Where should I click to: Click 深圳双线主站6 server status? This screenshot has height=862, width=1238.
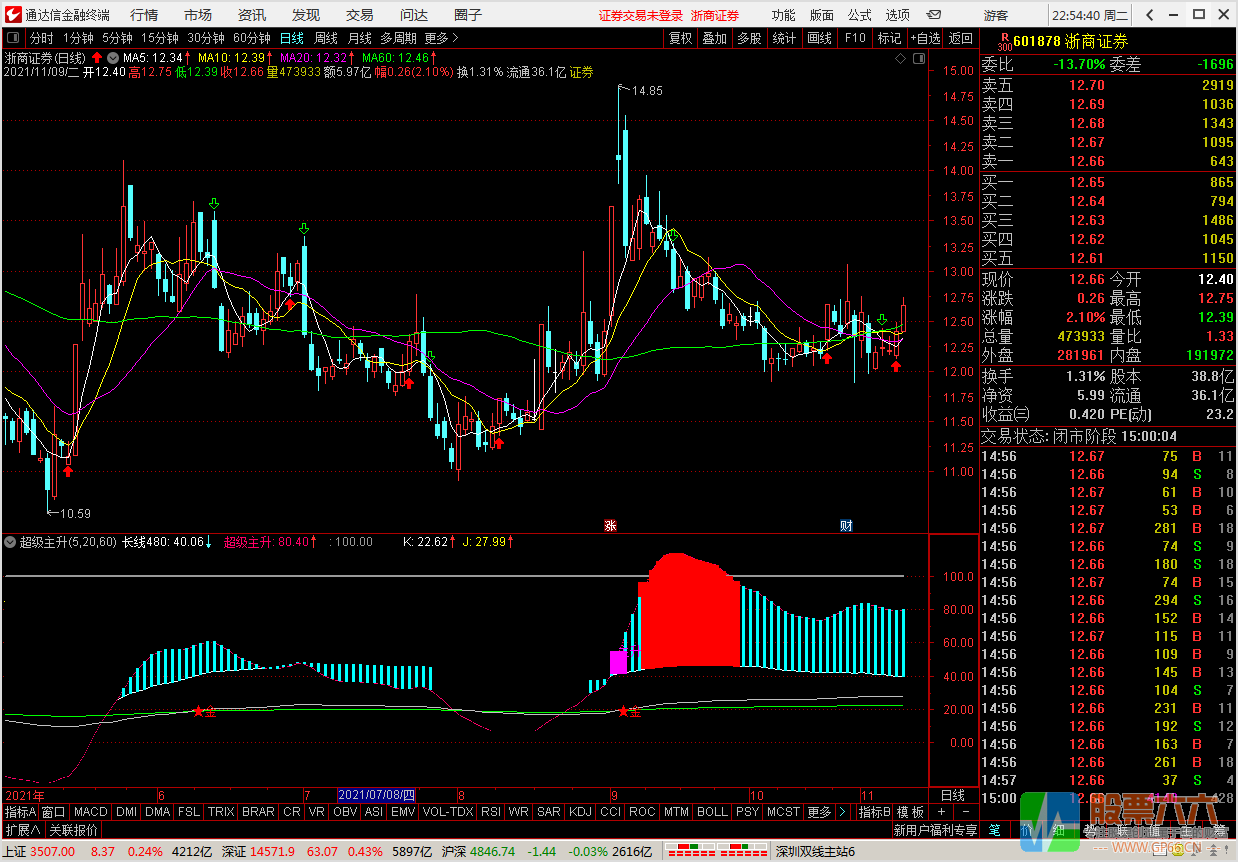(x=815, y=851)
